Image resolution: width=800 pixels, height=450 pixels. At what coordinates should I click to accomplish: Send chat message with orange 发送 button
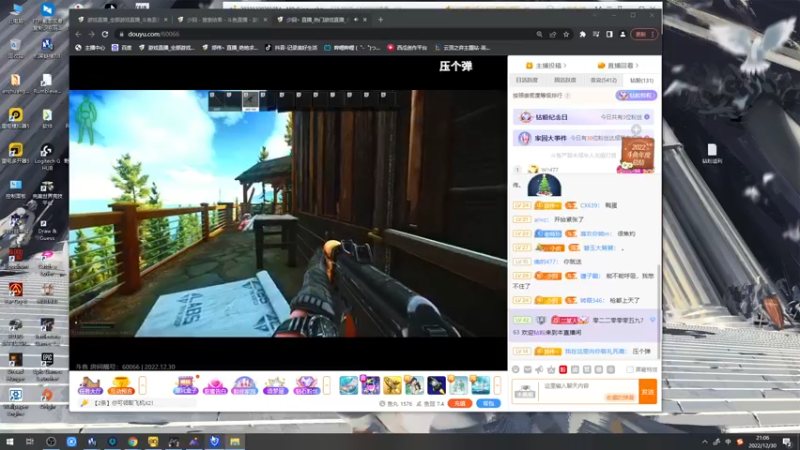click(x=647, y=391)
